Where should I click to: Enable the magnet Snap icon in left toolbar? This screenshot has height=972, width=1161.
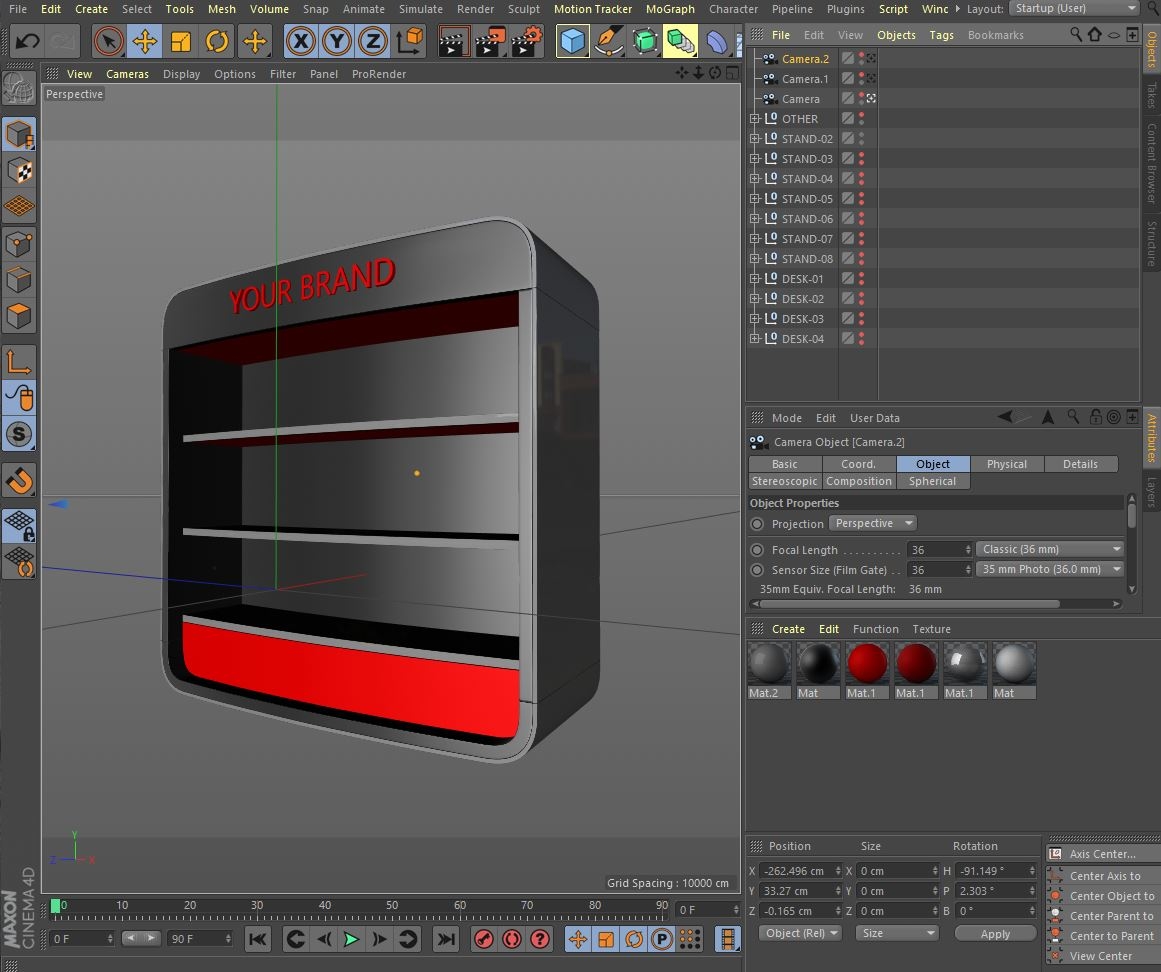point(19,481)
